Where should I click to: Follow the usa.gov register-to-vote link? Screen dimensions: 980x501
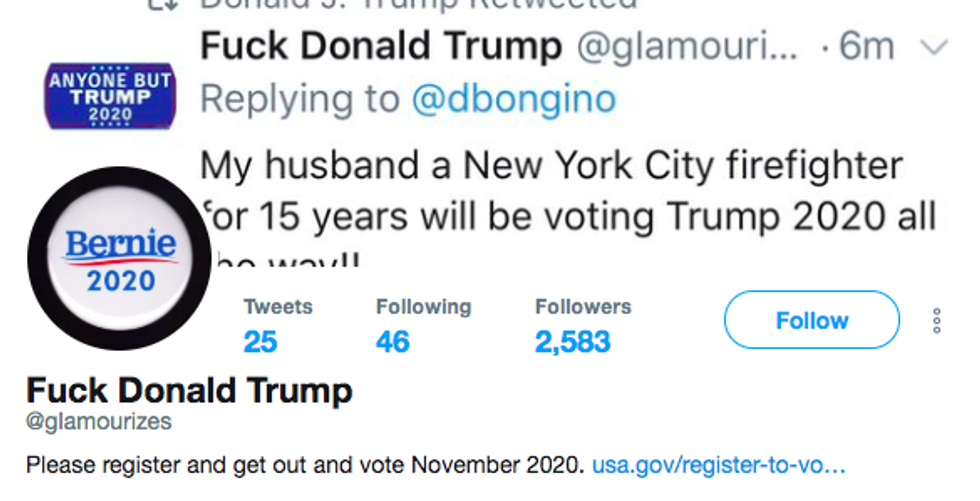coord(719,465)
